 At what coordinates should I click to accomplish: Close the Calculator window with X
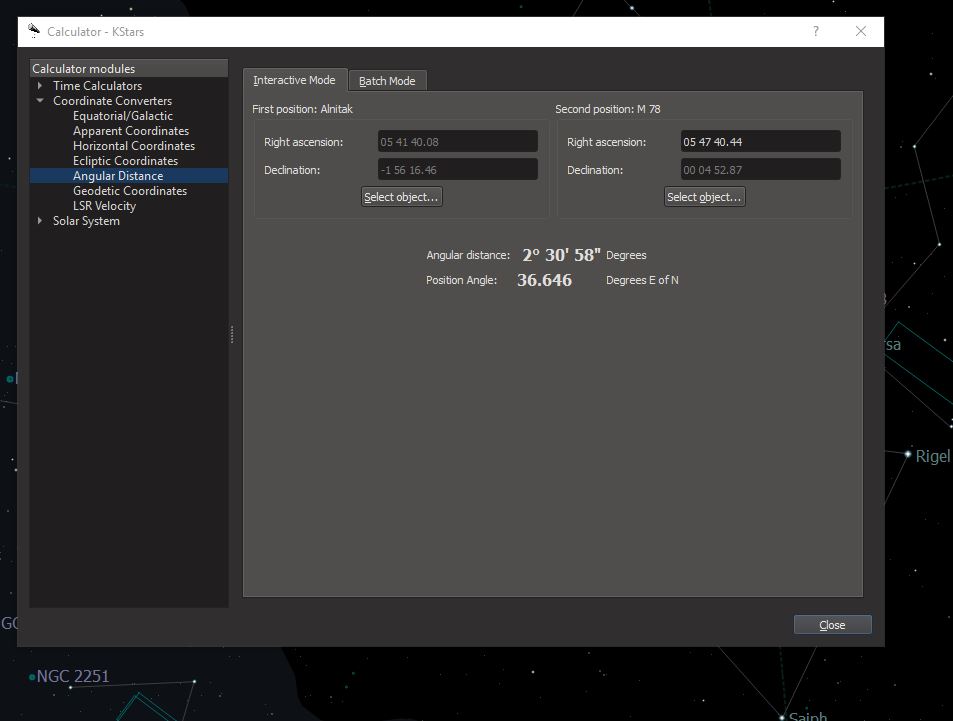tap(861, 31)
